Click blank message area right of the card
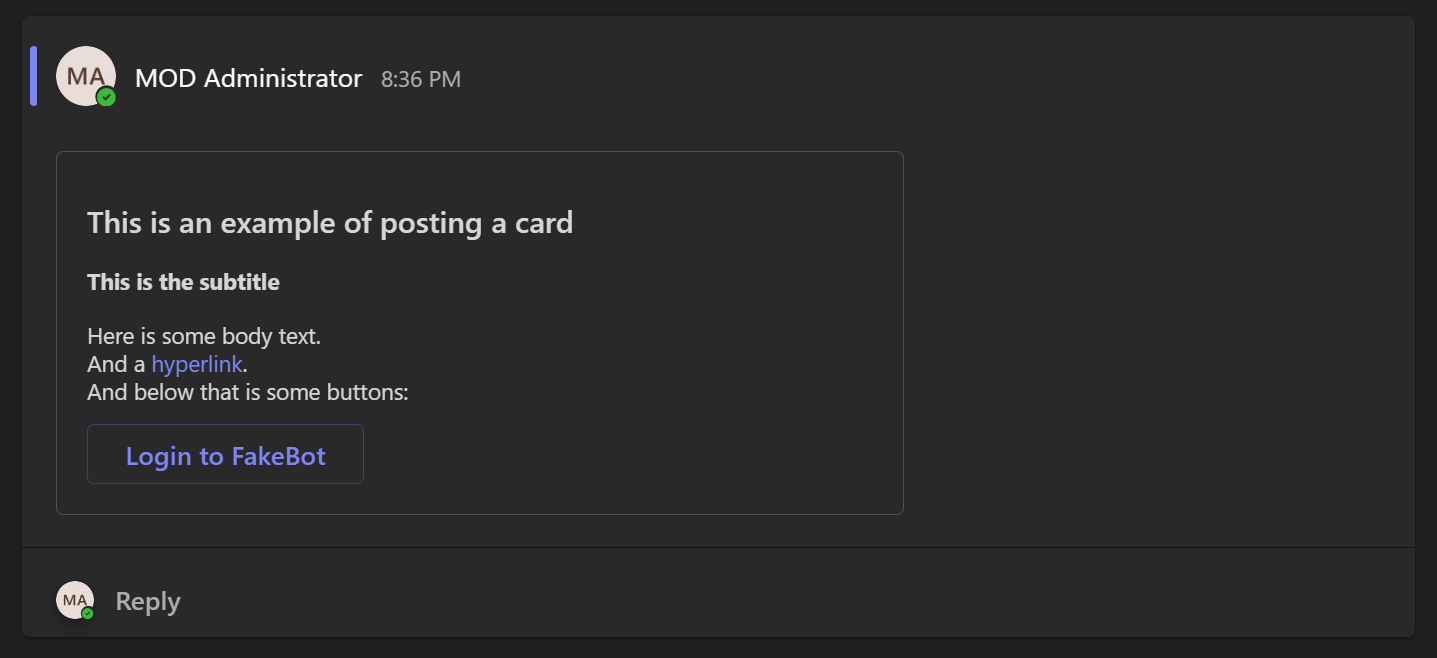 [x=1158, y=333]
